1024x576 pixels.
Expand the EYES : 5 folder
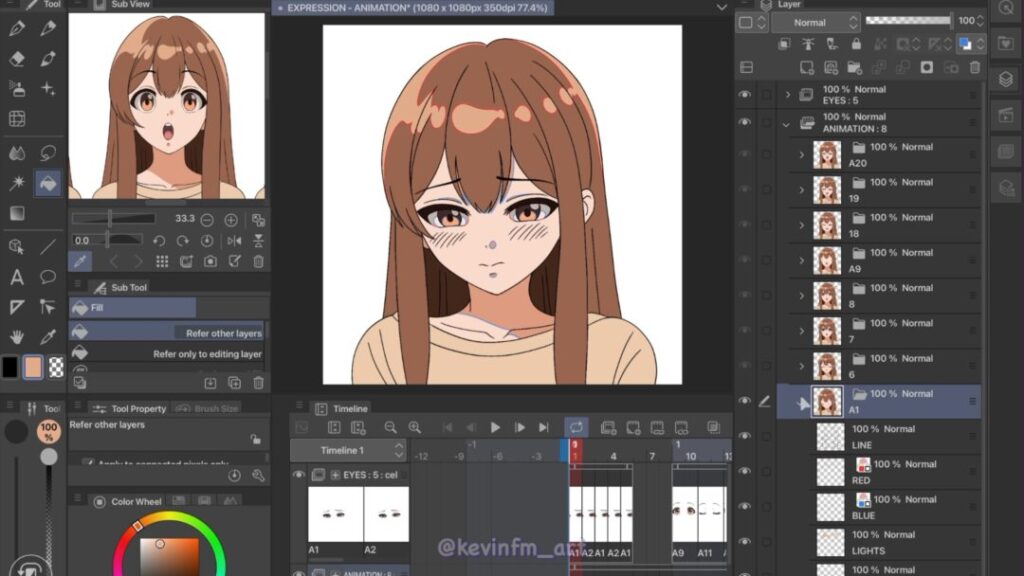point(787,95)
